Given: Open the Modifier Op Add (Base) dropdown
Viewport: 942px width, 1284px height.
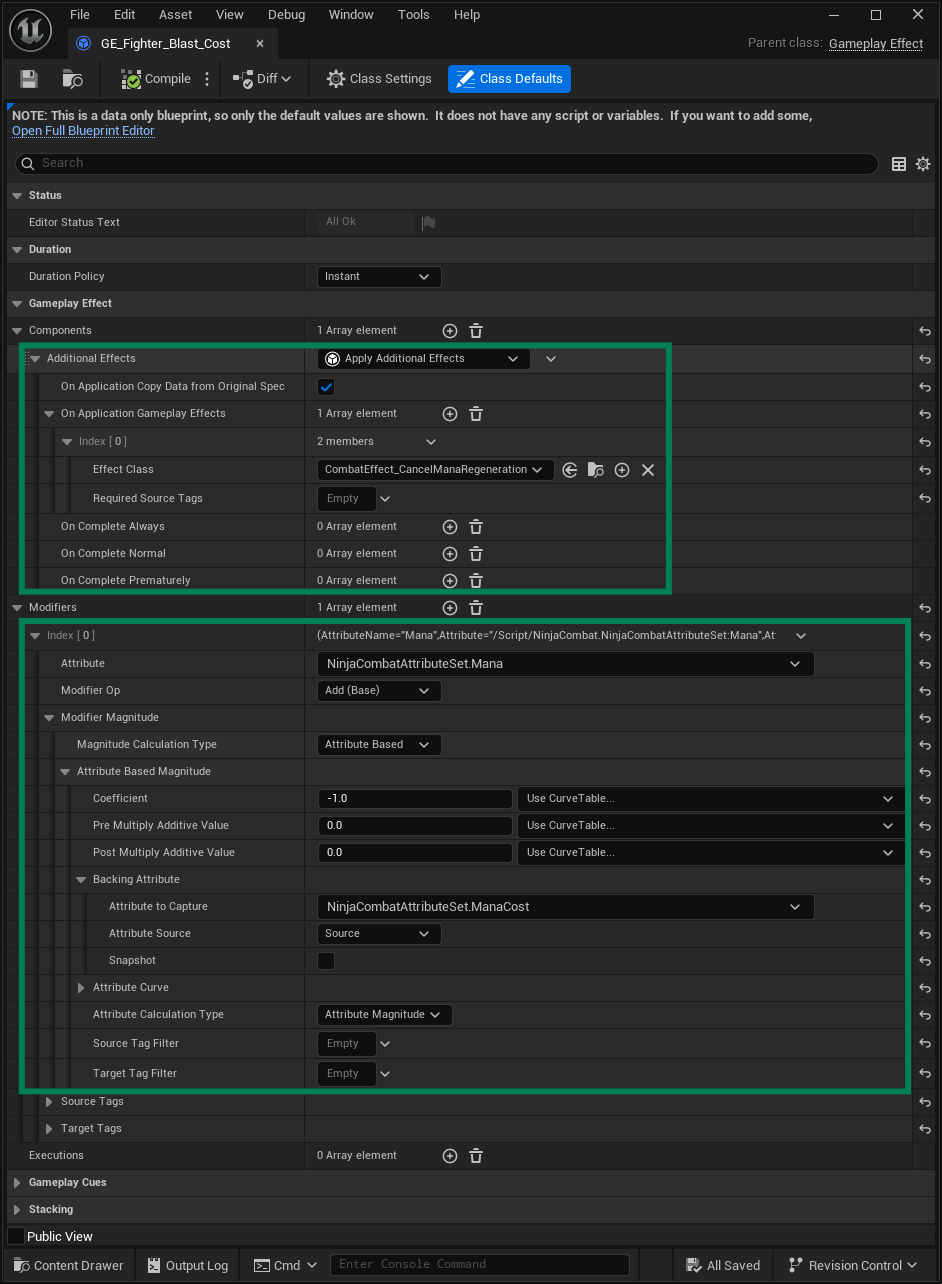Looking at the screenshot, I should [379, 691].
